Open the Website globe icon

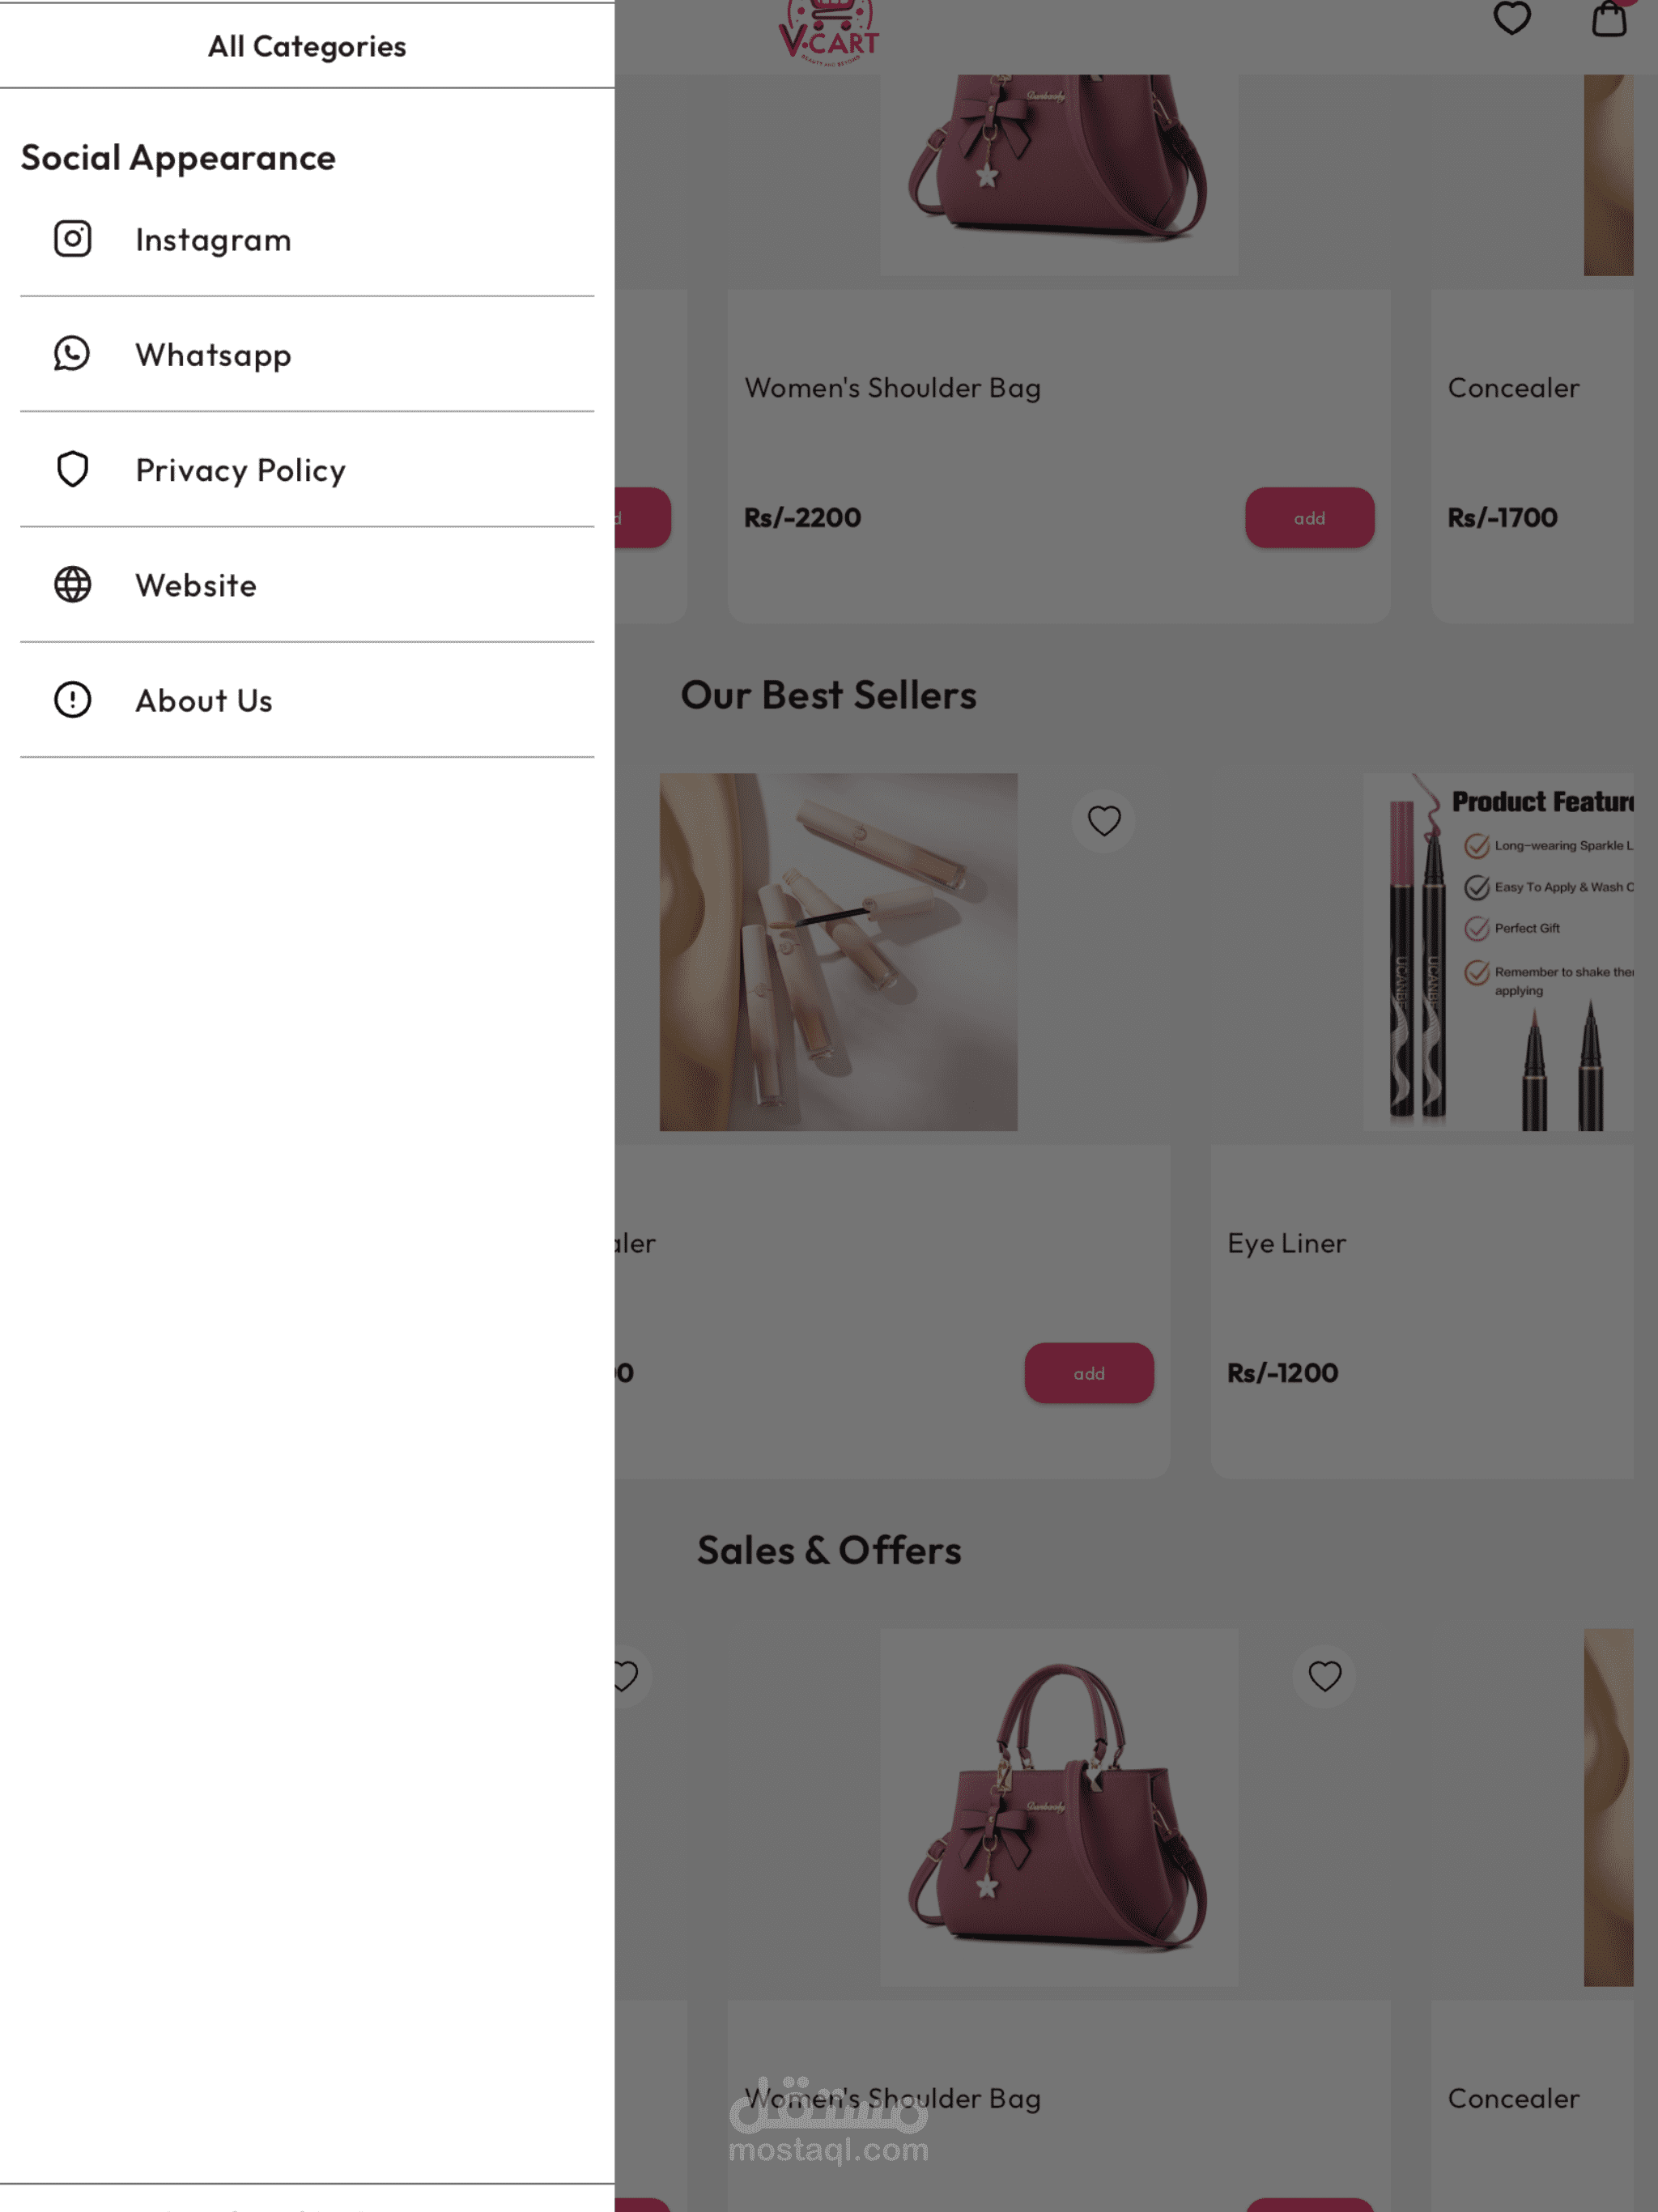click(x=72, y=584)
